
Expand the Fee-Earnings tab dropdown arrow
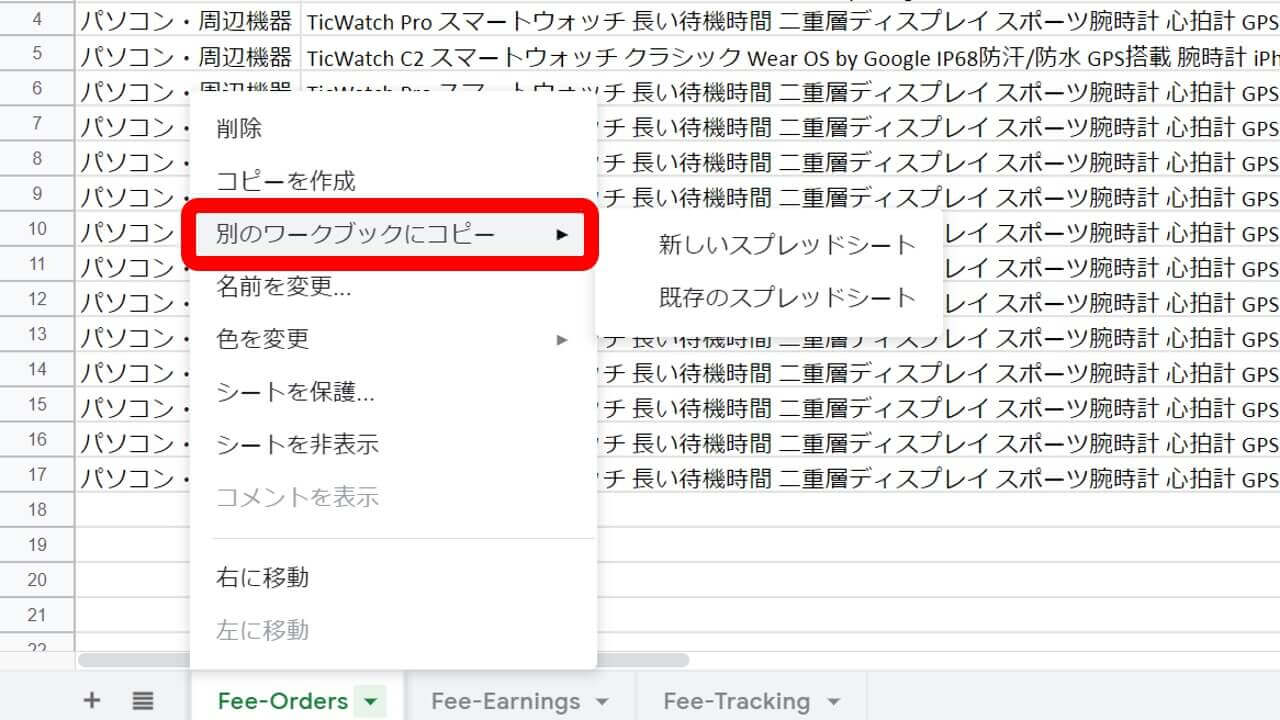point(602,702)
